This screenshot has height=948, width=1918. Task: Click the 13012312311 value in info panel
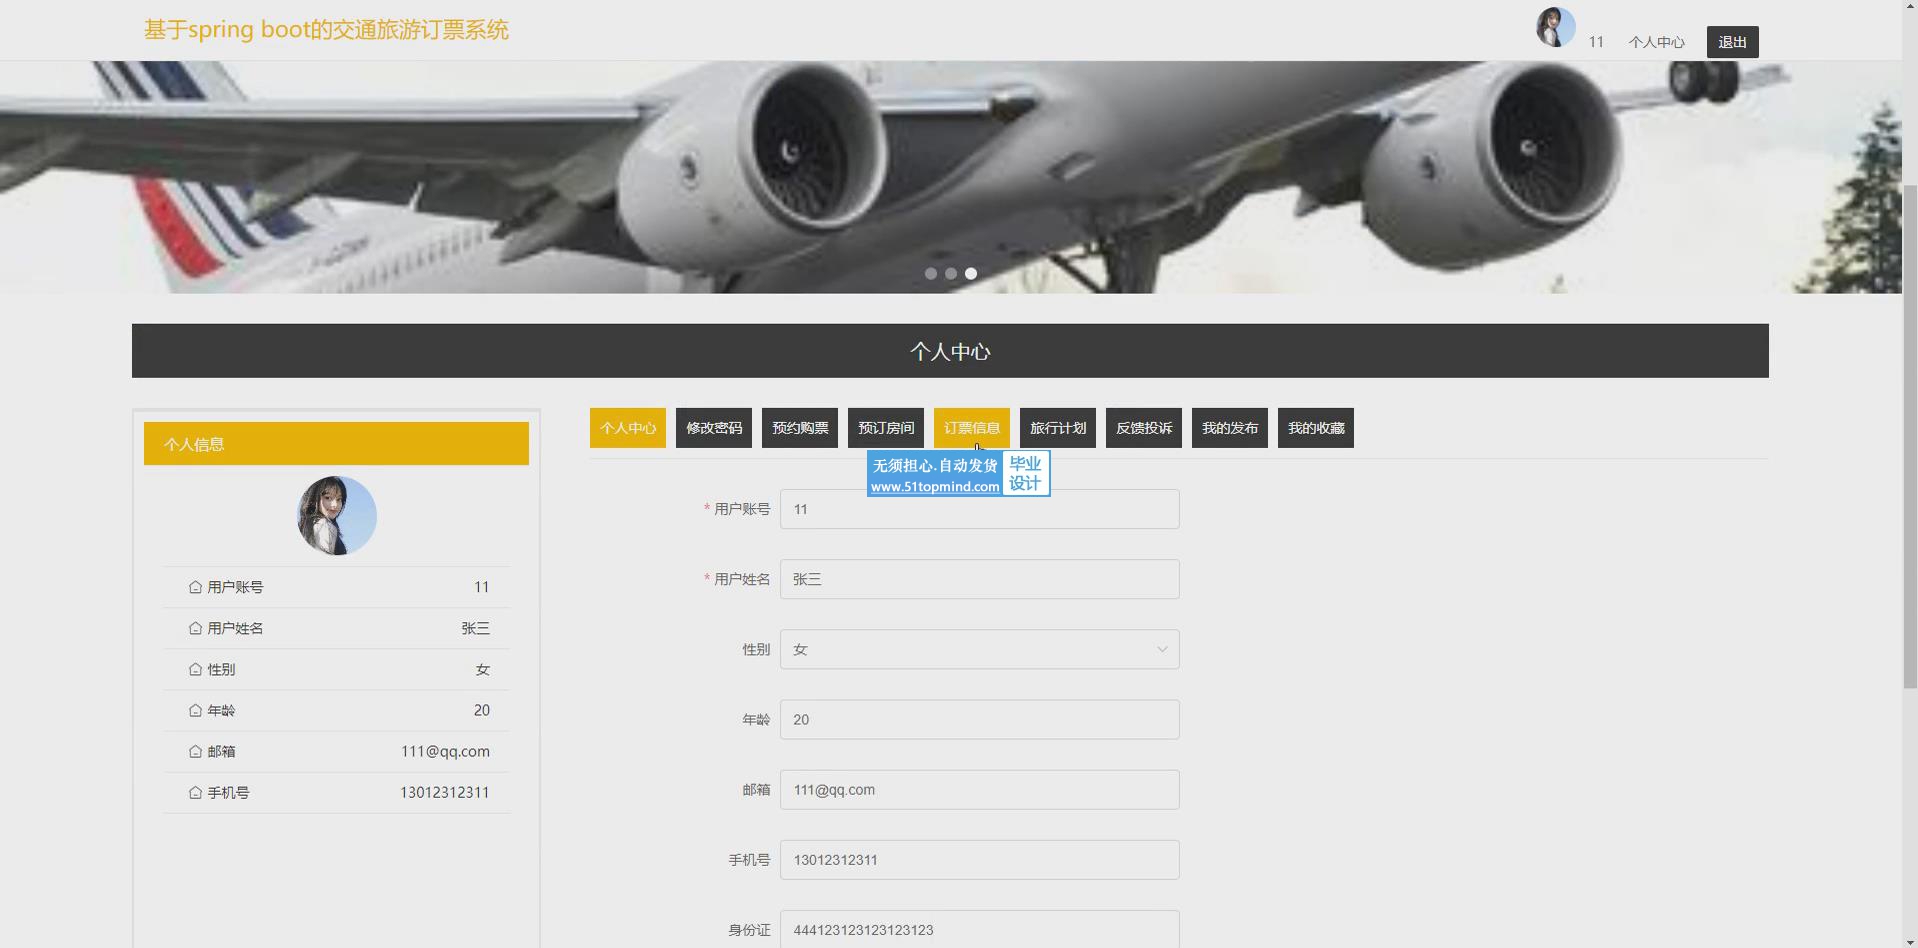click(445, 792)
